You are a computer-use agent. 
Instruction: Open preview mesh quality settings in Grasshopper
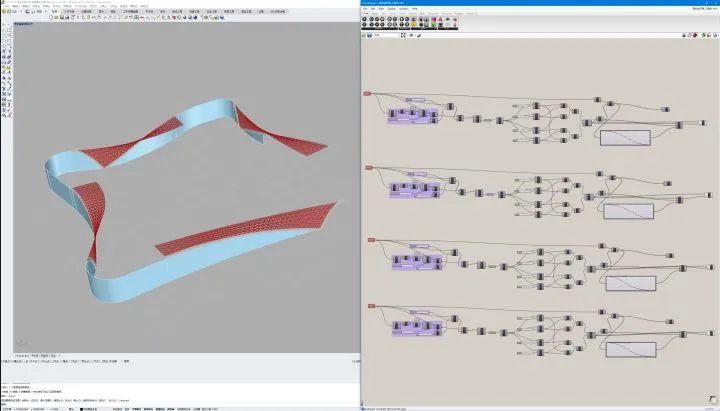(x=715, y=35)
